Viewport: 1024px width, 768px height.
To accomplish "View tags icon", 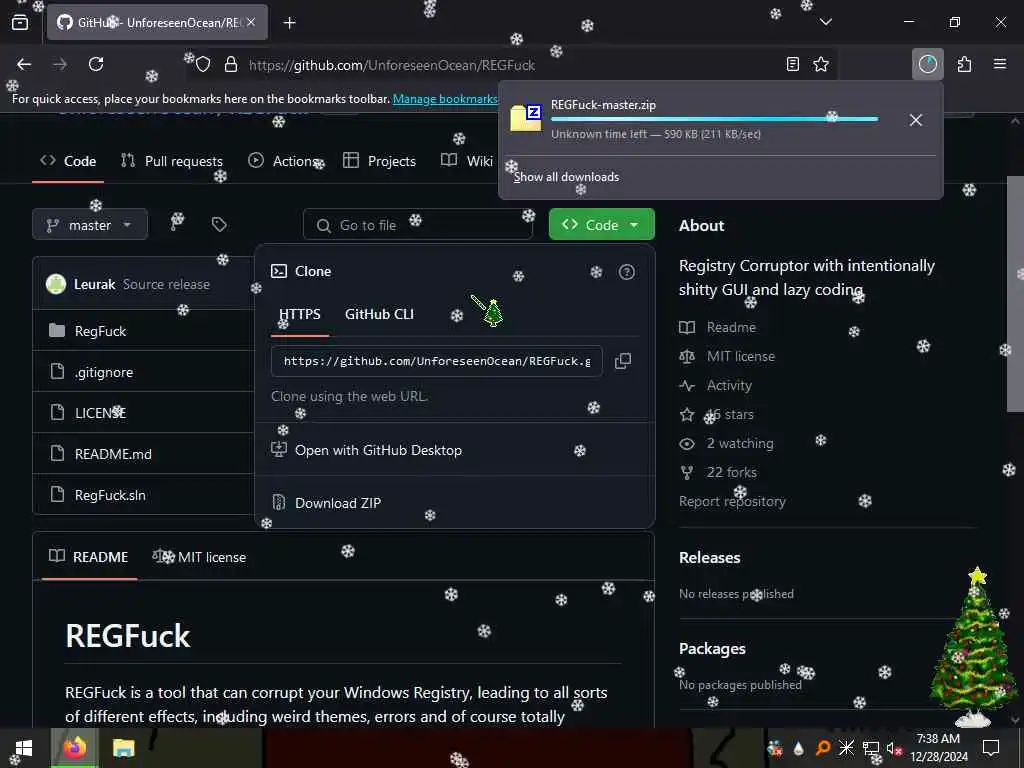I will 219,225.
